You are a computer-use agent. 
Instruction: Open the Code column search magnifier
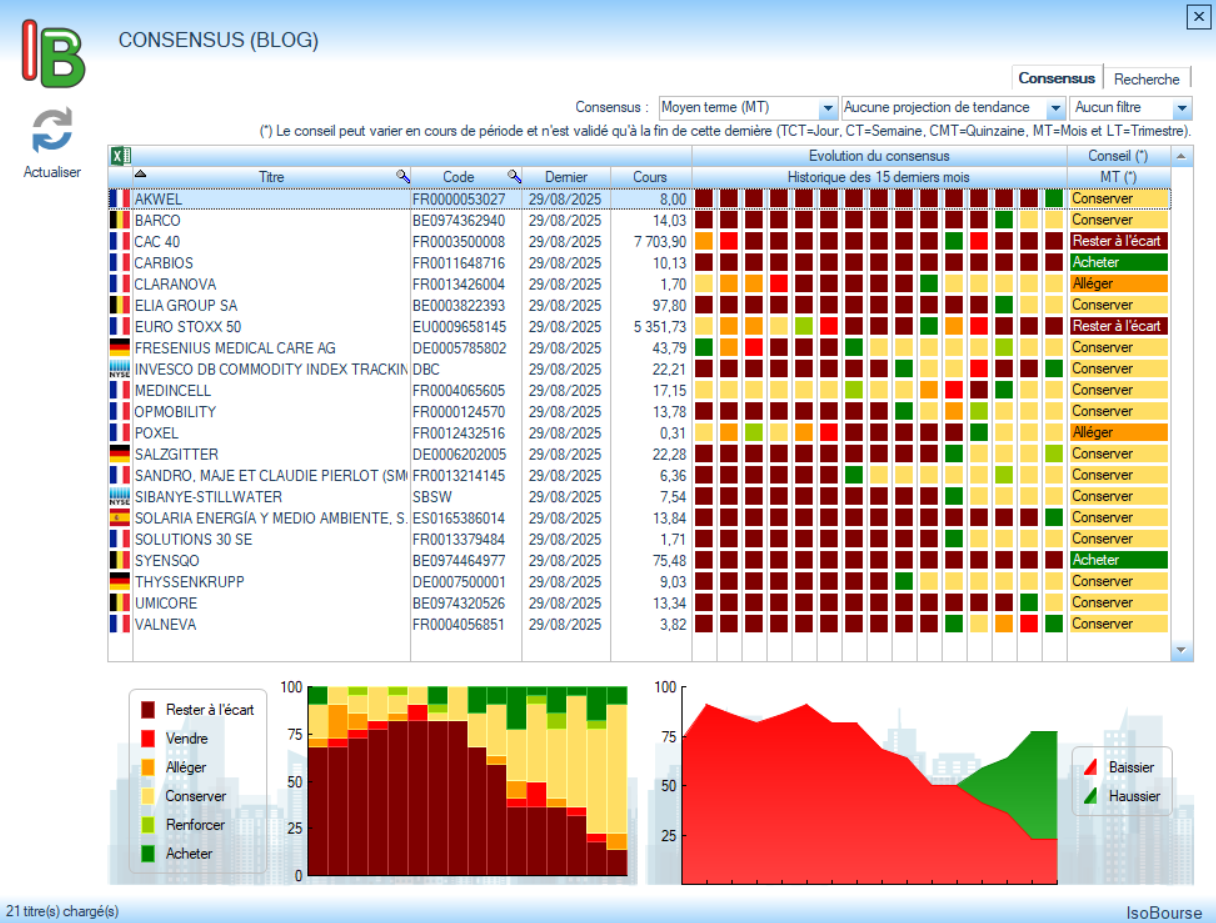click(513, 176)
